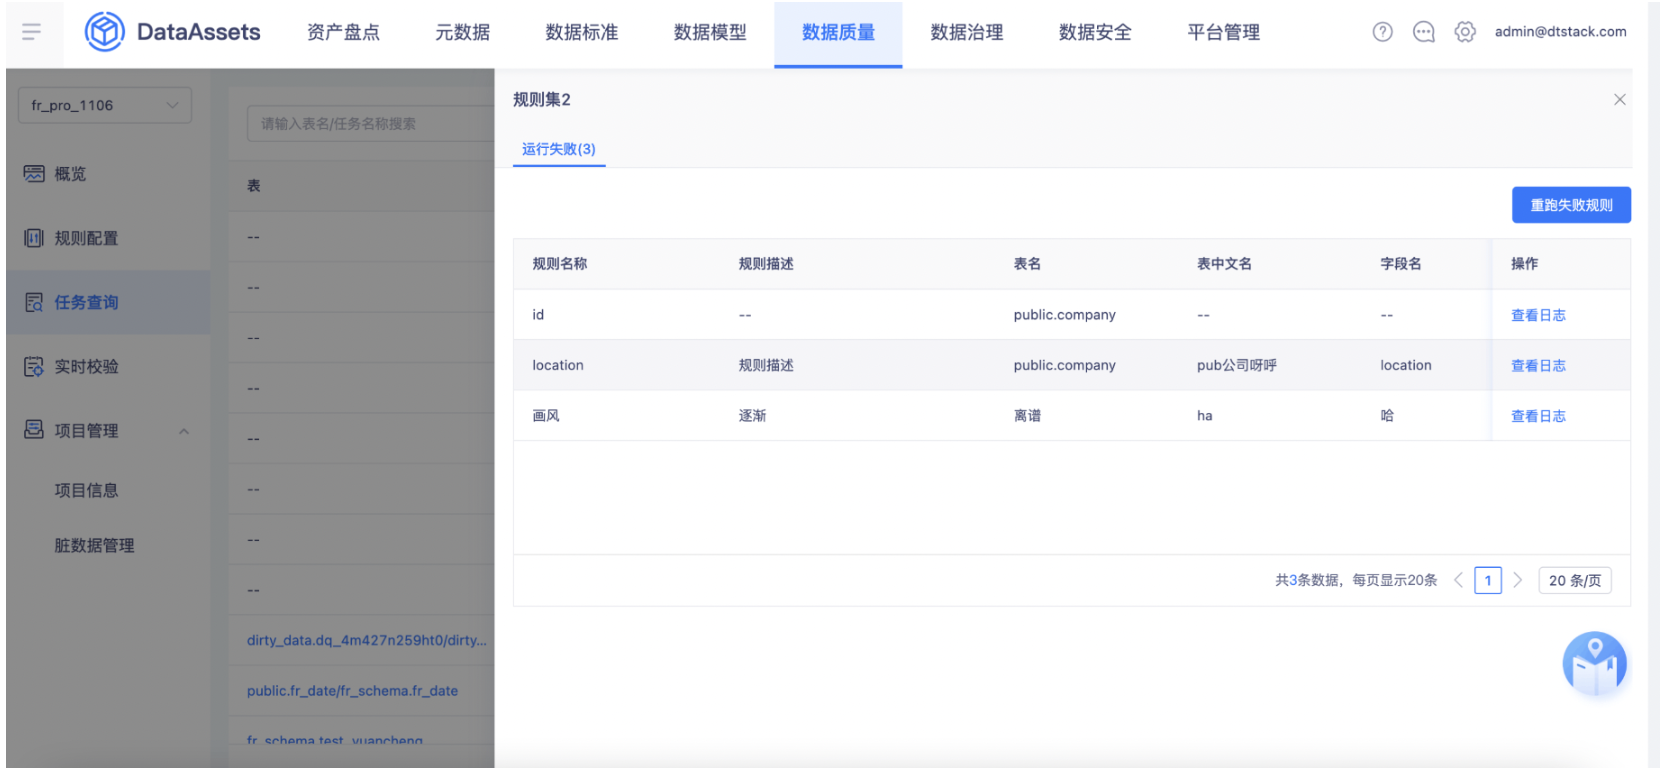Open the 资产盘点 top menu
1670x776 pixels.
point(343,32)
